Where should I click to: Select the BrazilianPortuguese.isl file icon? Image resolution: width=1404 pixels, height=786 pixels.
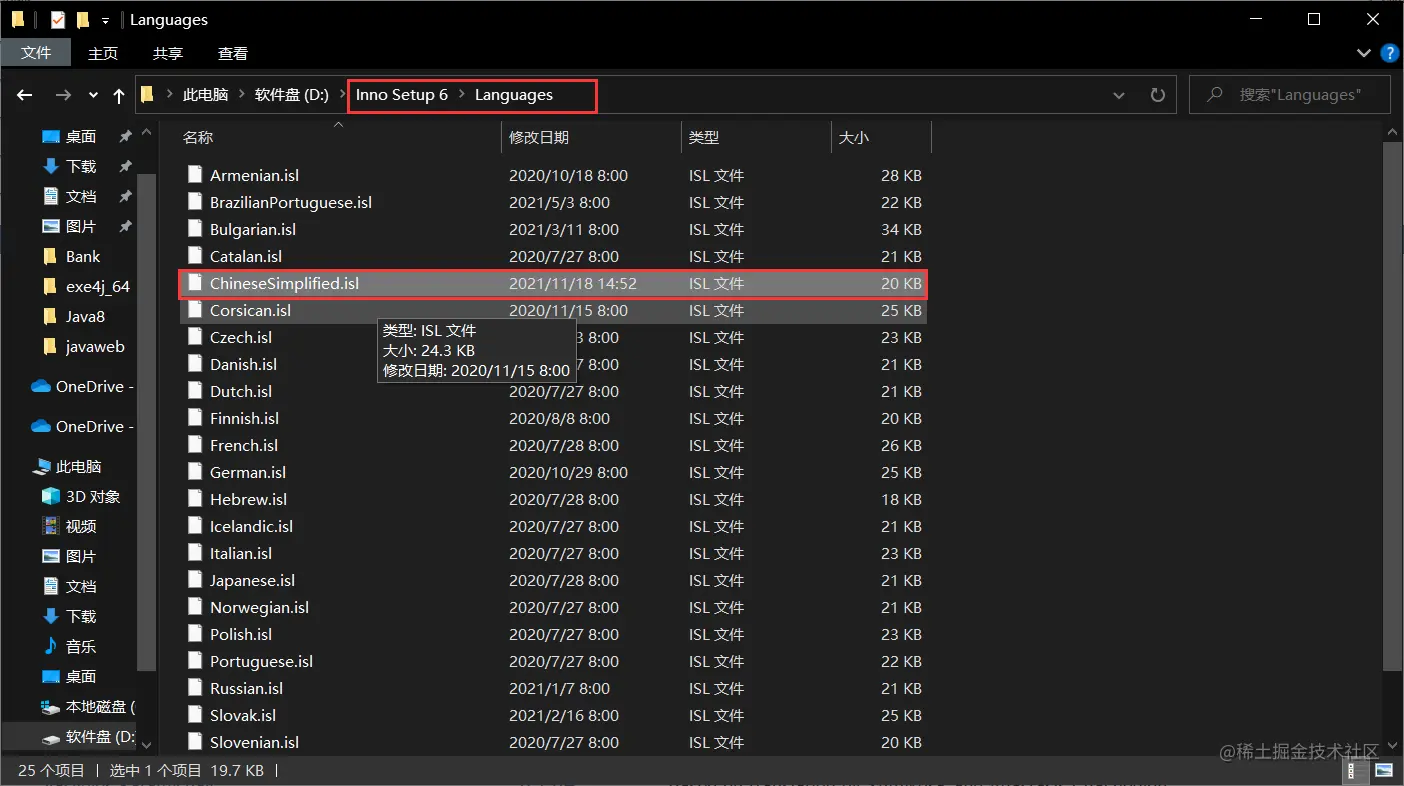coord(195,202)
